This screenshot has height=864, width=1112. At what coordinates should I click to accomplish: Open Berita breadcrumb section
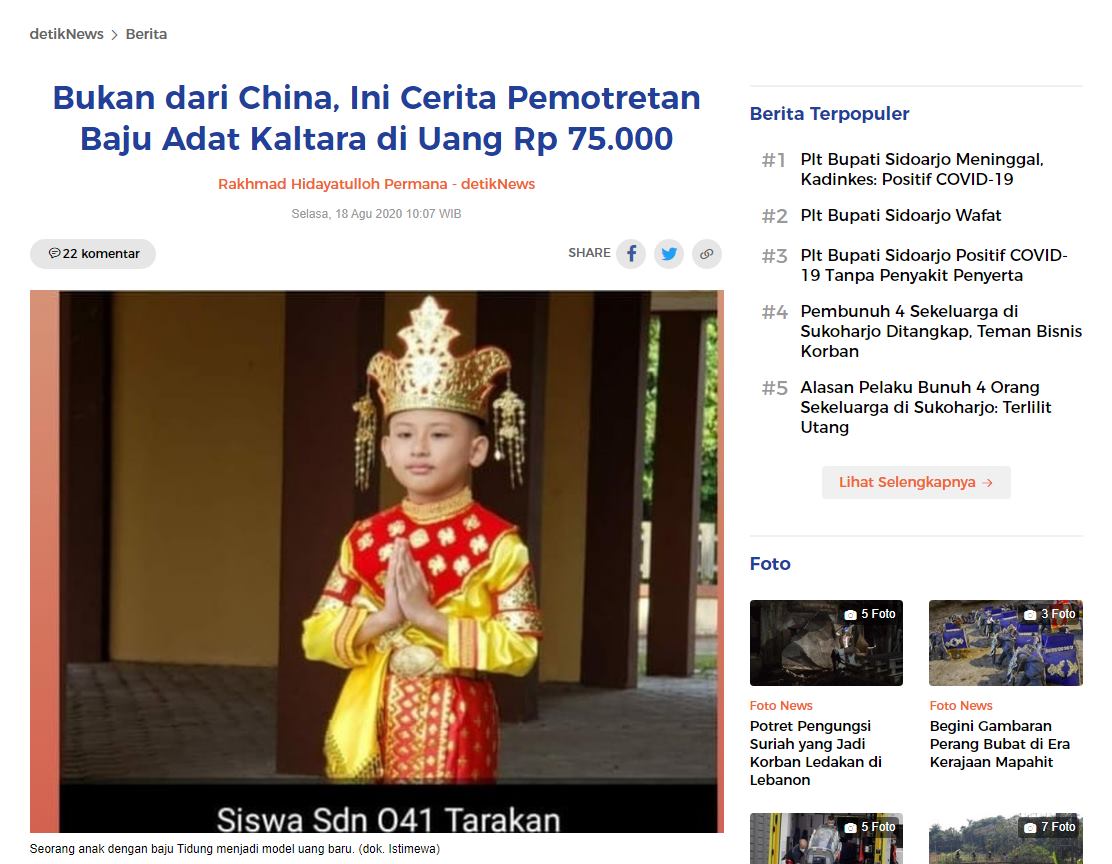(x=146, y=34)
